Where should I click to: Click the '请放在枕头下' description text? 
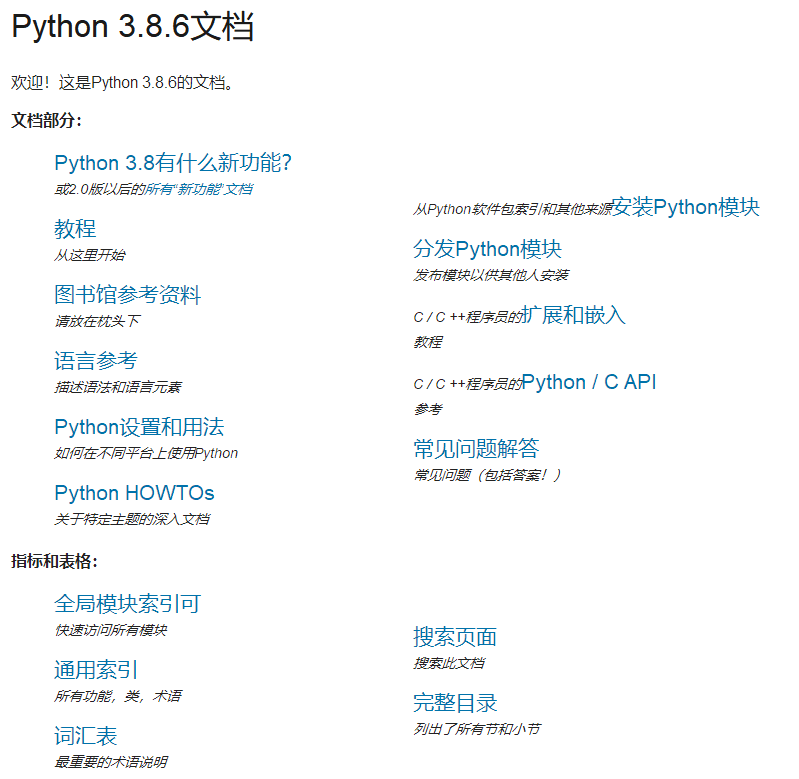click(x=97, y=321)
